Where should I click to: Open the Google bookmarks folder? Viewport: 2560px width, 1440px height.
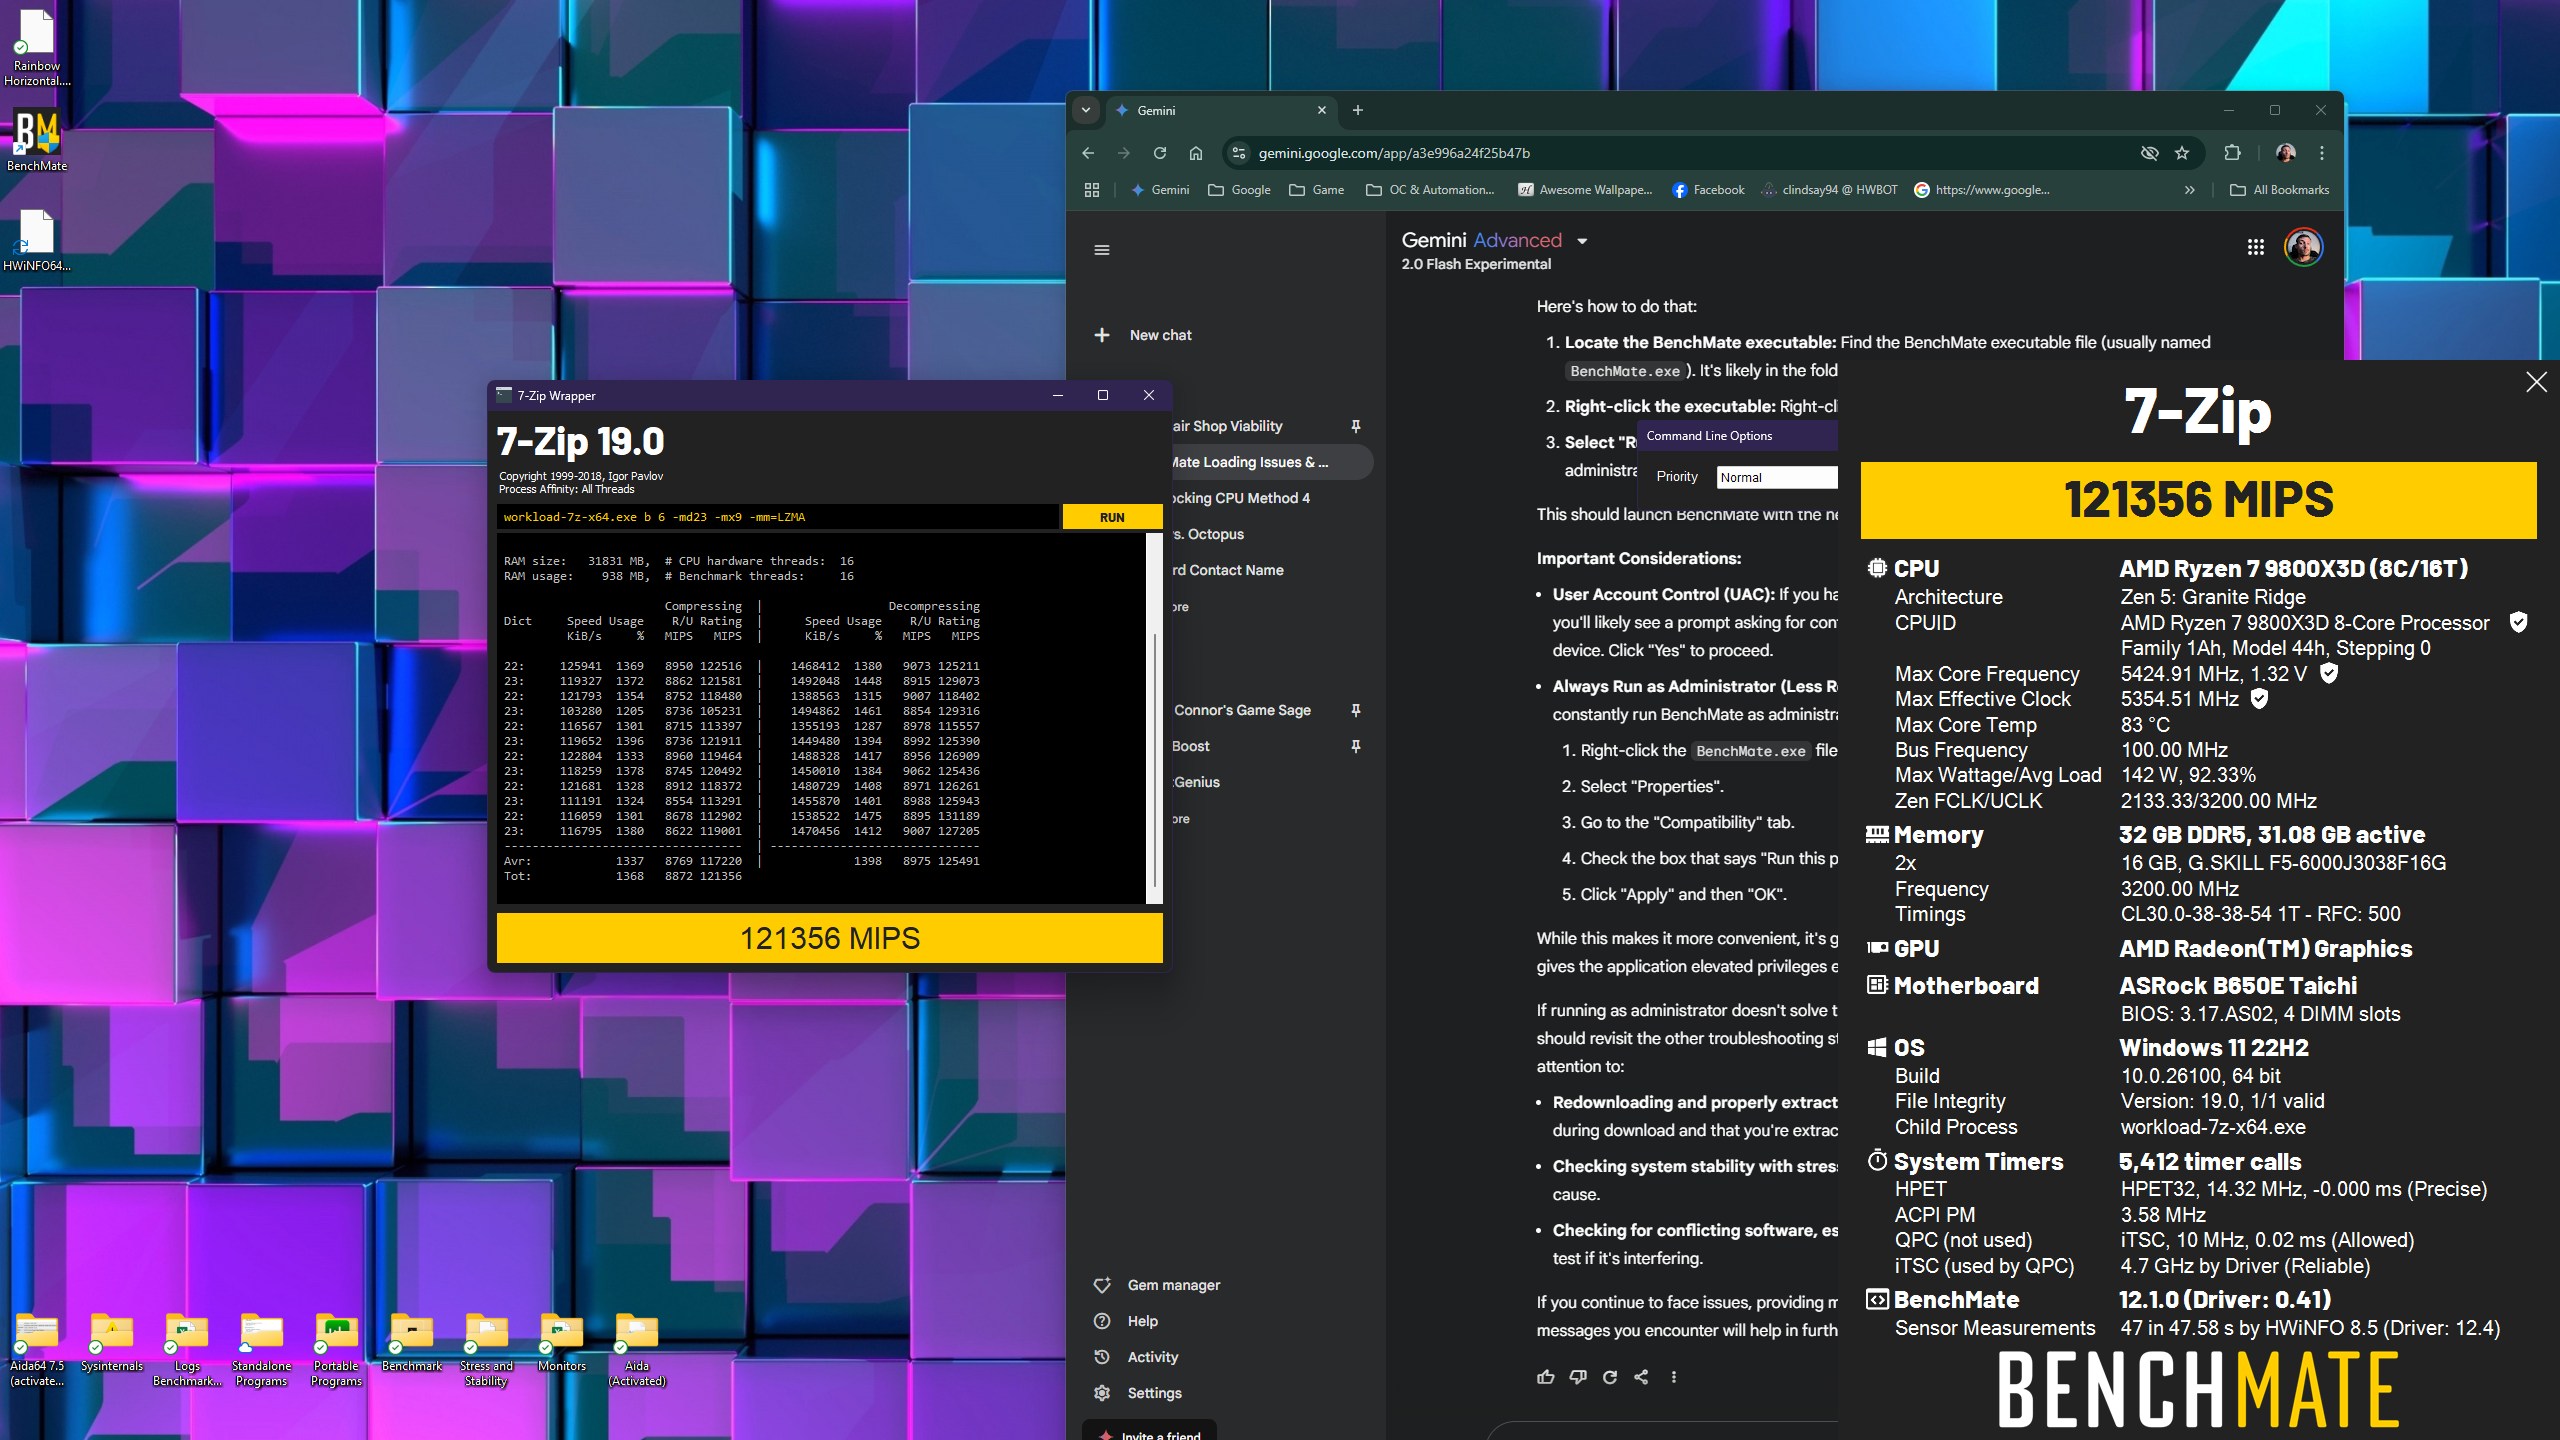click(1240, 190)
